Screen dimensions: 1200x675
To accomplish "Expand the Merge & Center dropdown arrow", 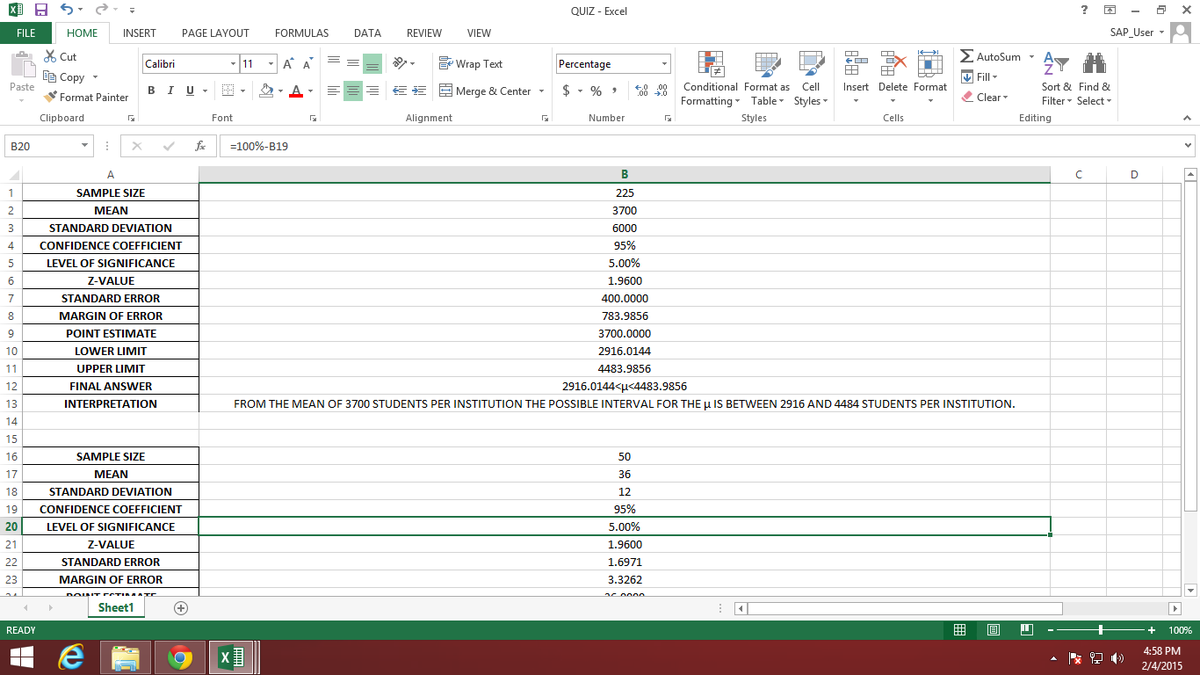I will 541,91.
